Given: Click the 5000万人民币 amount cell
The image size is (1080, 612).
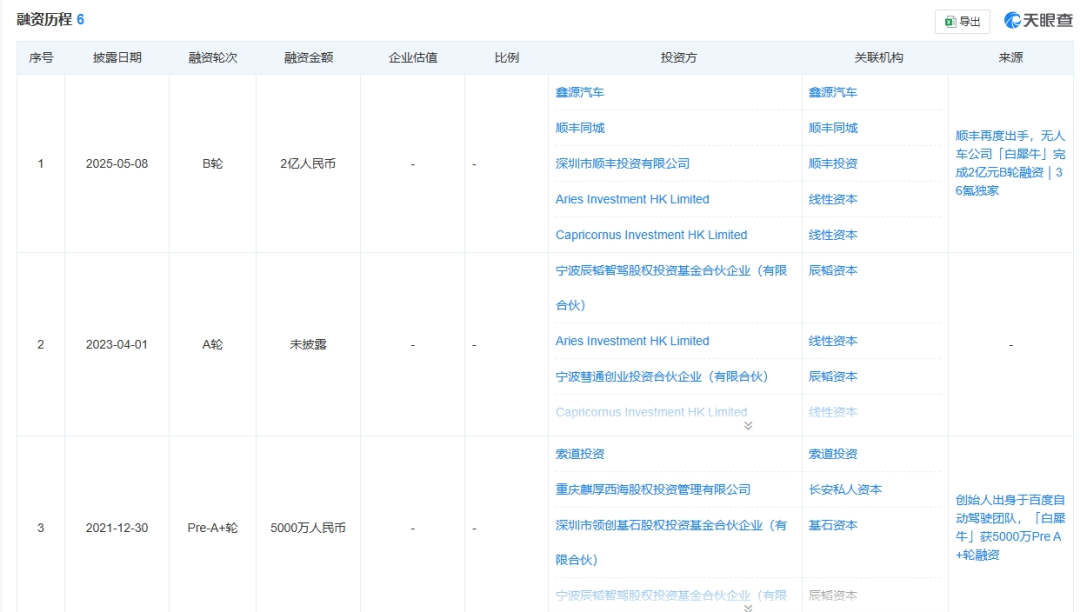Looking at the screenshot, I should (308, 528).
